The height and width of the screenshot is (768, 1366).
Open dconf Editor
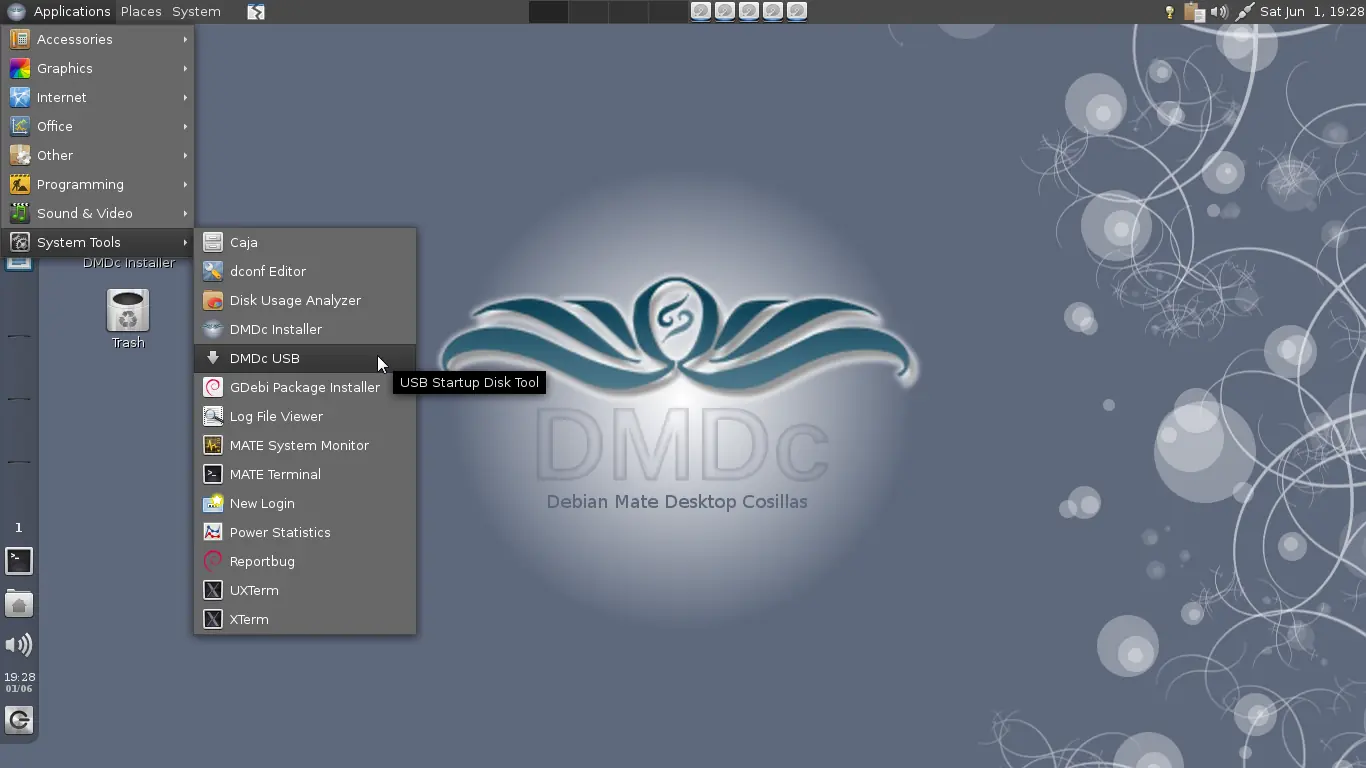pos(305,271)
